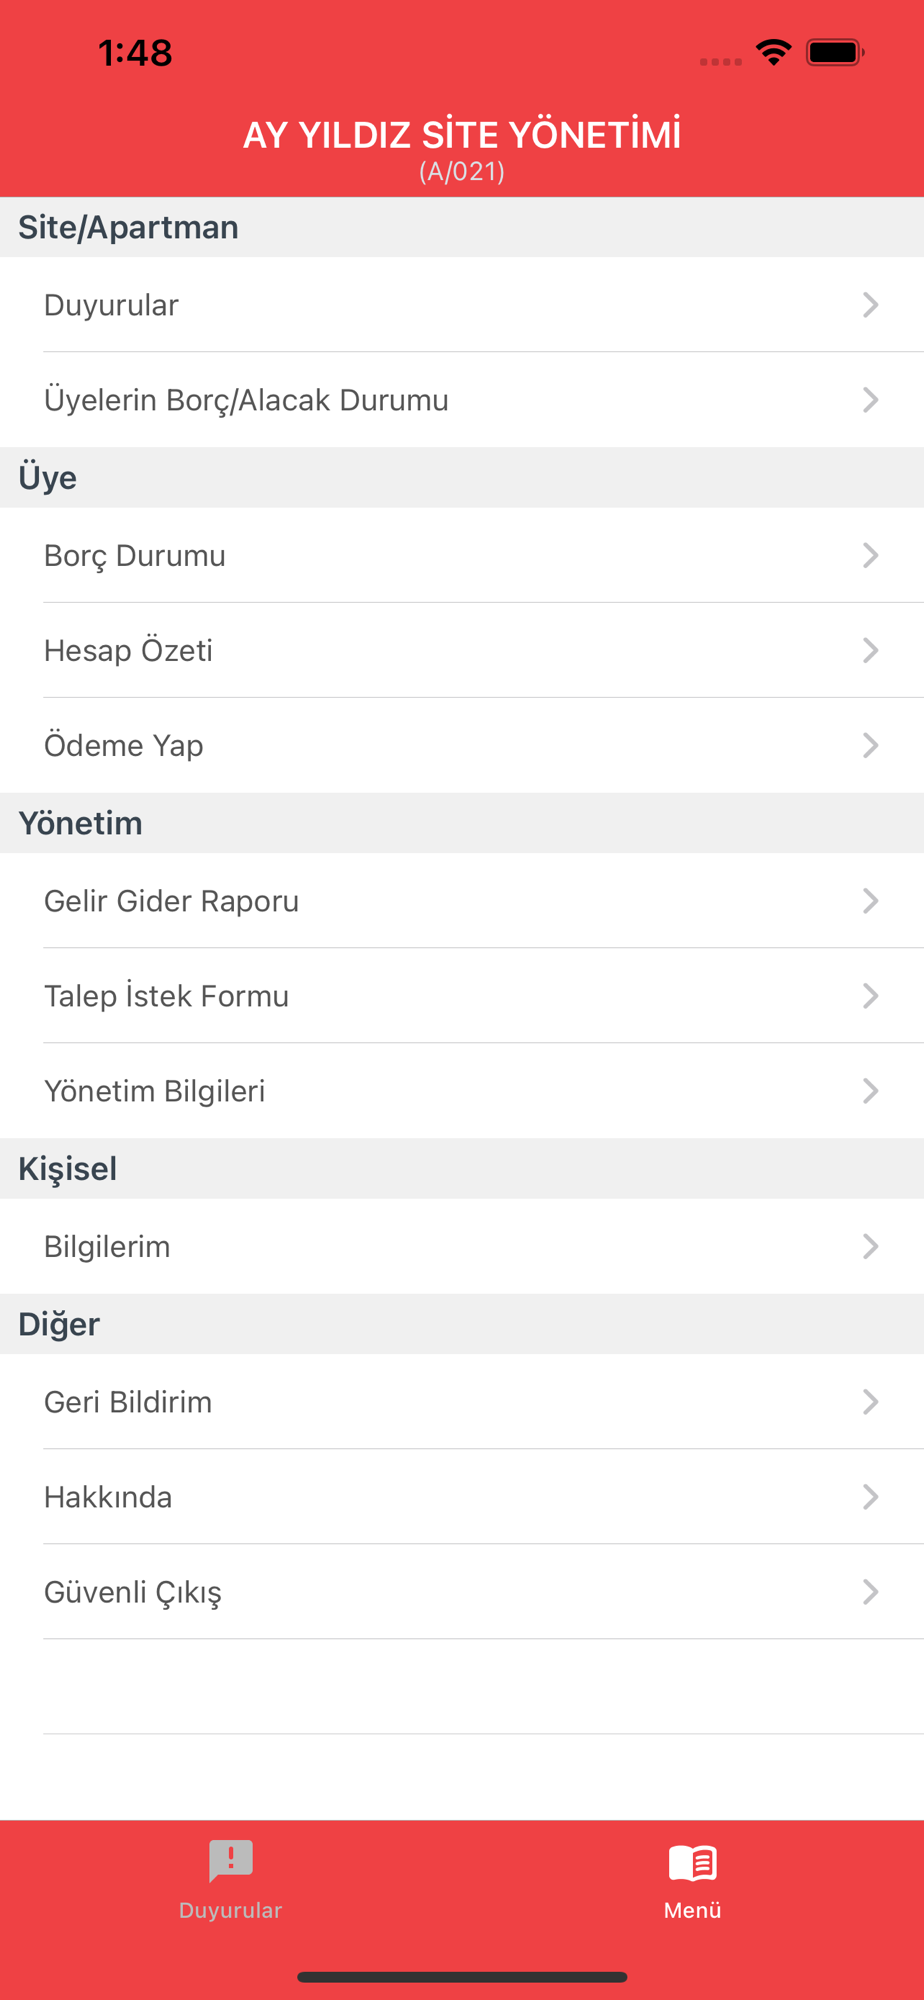This screenshot has height=2000, width=924.
Task: Select Güvenli Çıkış to log out
Action: [x=462, y=1592]
